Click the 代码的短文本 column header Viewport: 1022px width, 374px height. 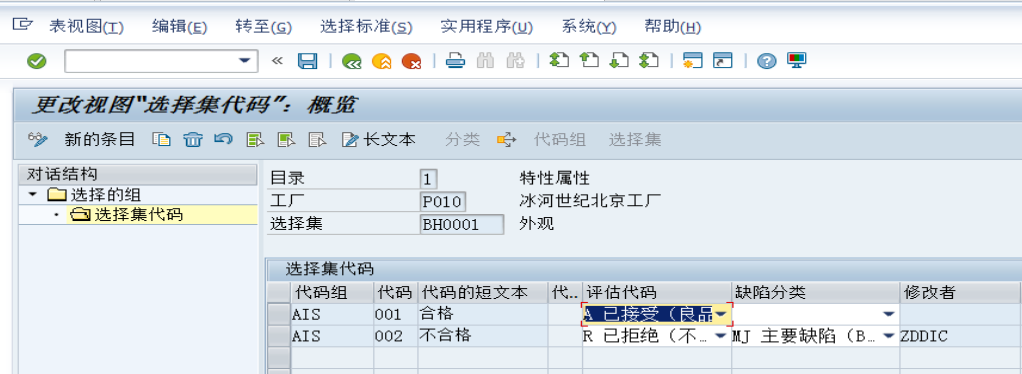482,293
